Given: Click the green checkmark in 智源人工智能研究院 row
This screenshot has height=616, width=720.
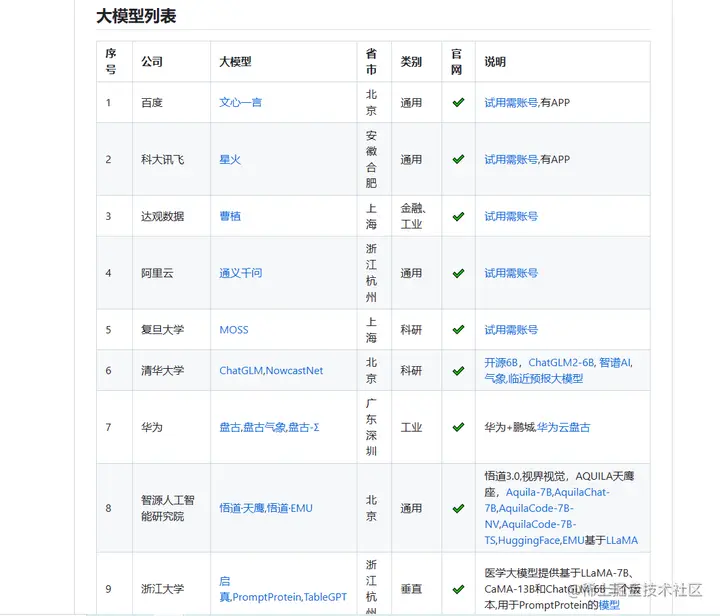Looking at the screenshot, I should (458, 508).
